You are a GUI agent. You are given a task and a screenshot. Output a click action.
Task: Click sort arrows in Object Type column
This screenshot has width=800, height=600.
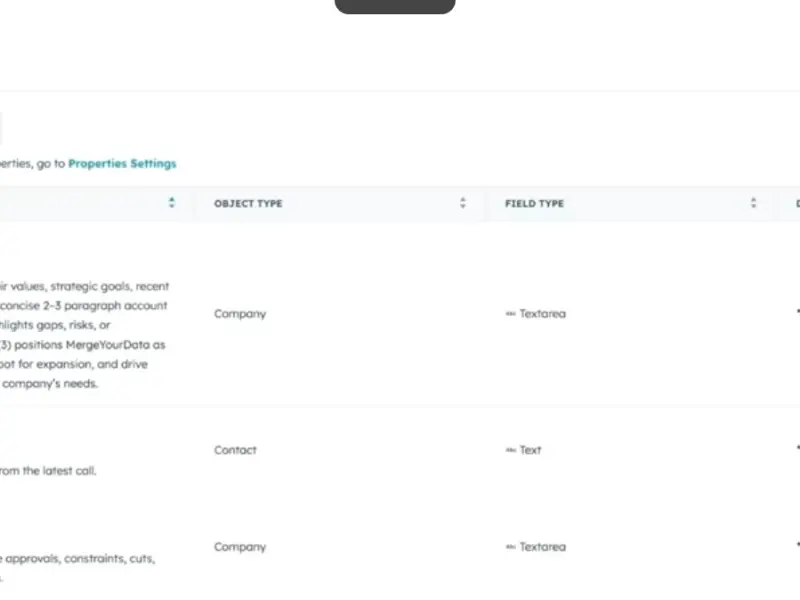[x=463, y=203]
